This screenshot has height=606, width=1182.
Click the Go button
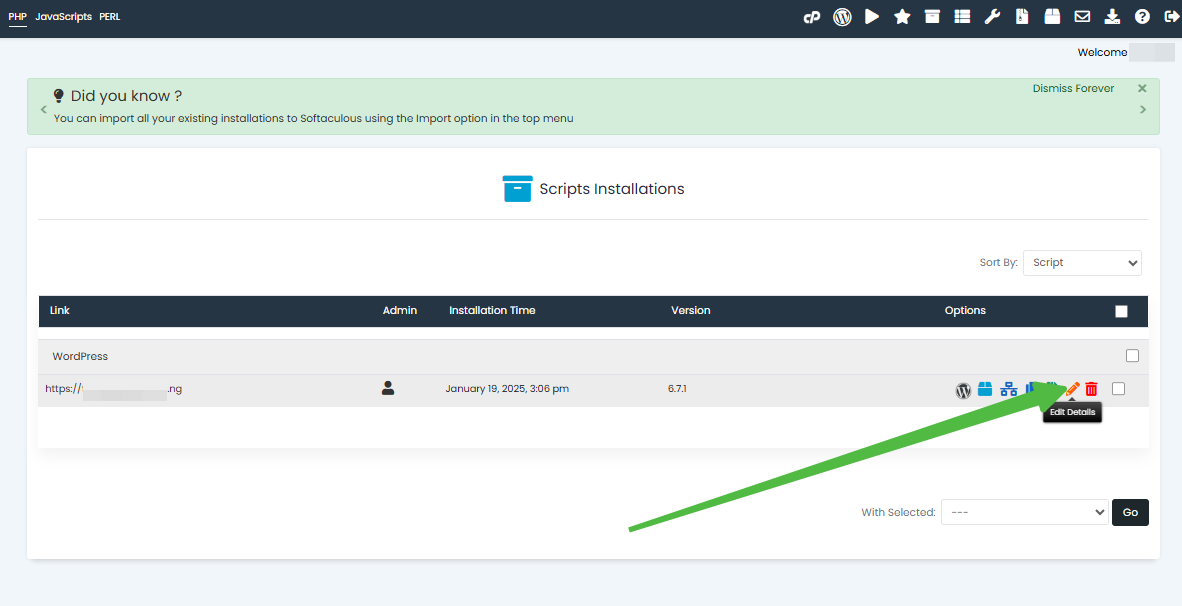coord(1130,512)
